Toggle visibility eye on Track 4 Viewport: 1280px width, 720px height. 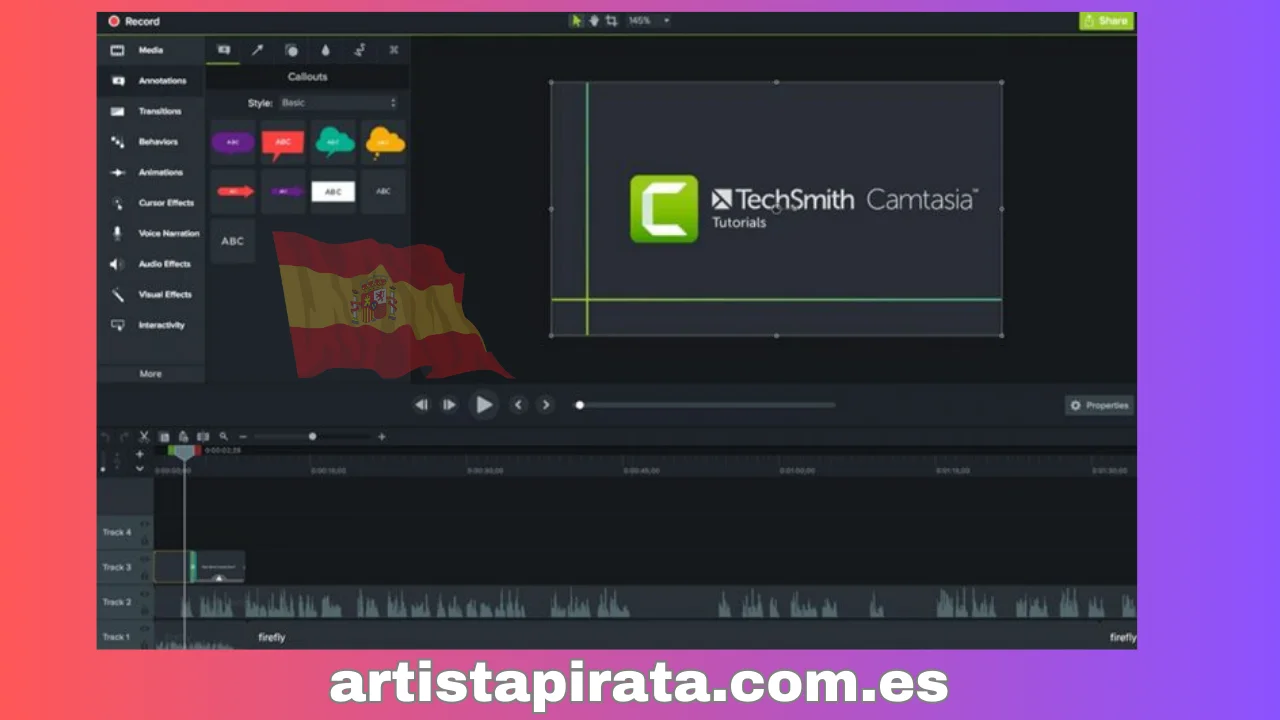point(145,524)
